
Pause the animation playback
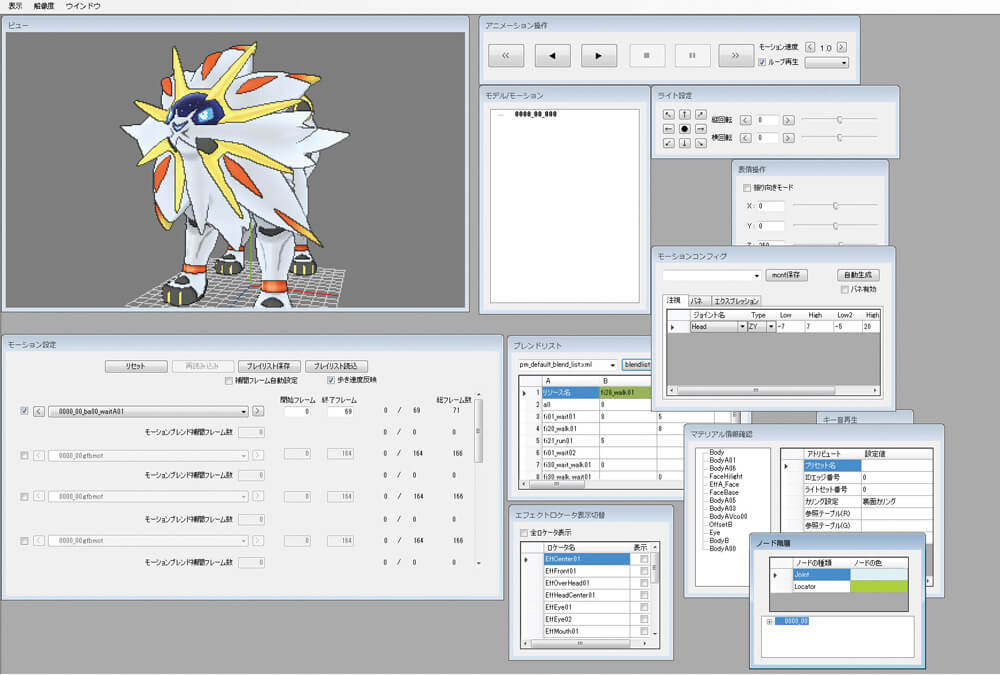(693, 56)
